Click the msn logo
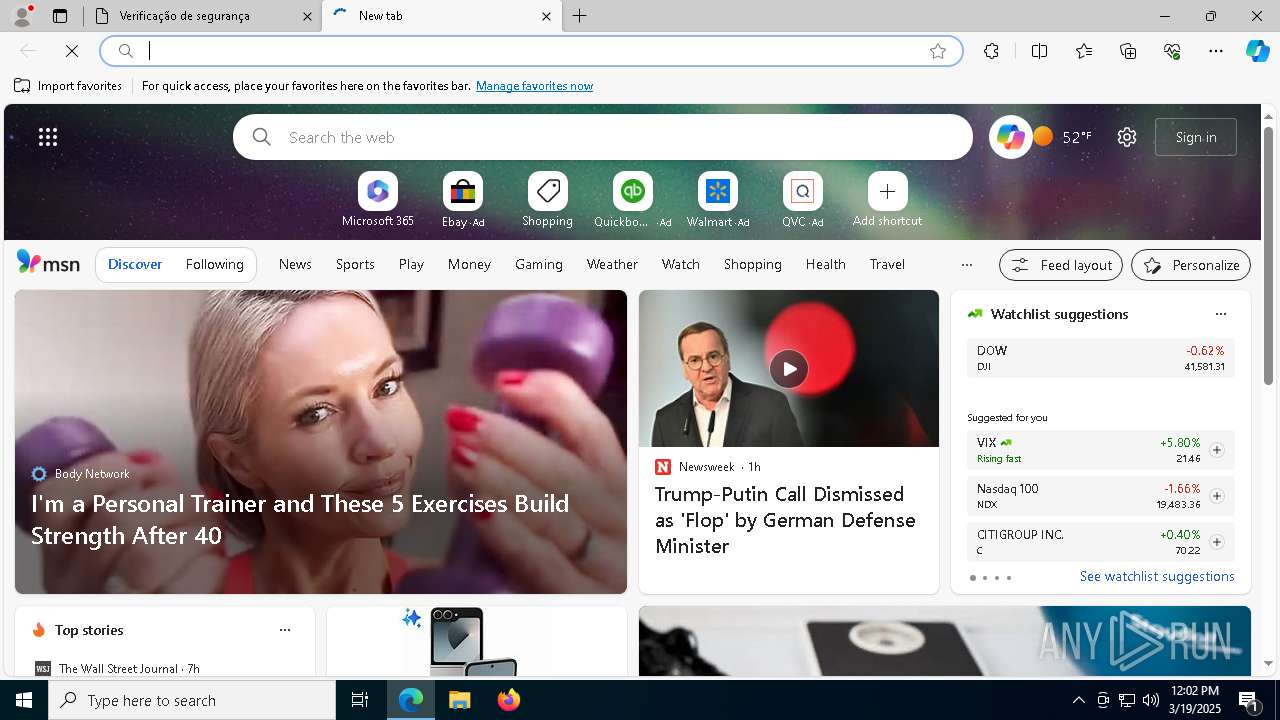 [48, 263]
